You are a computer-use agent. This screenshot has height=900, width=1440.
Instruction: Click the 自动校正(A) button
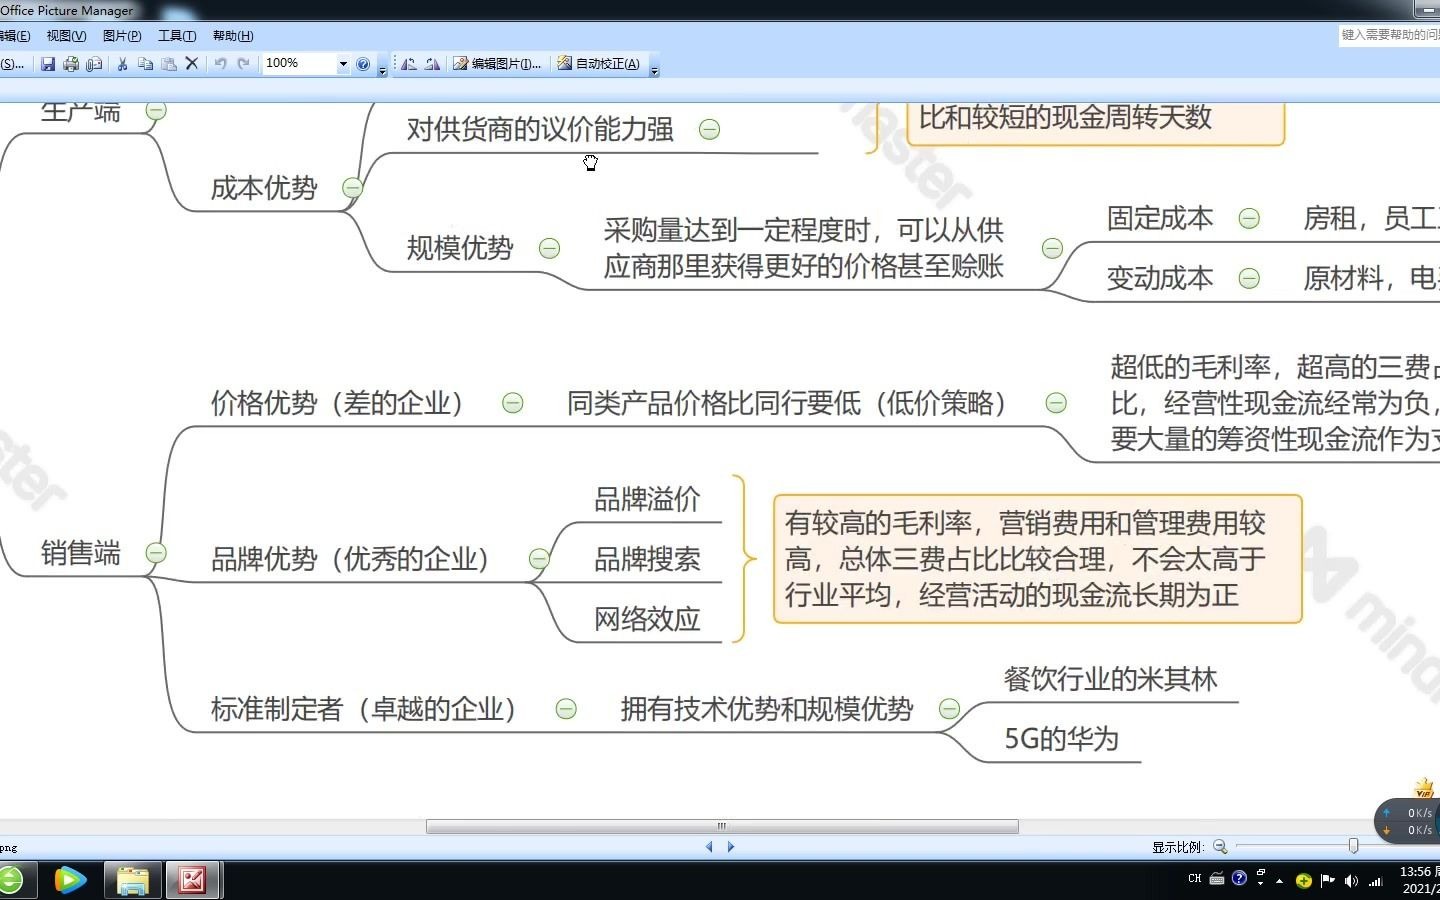(599, 64)
